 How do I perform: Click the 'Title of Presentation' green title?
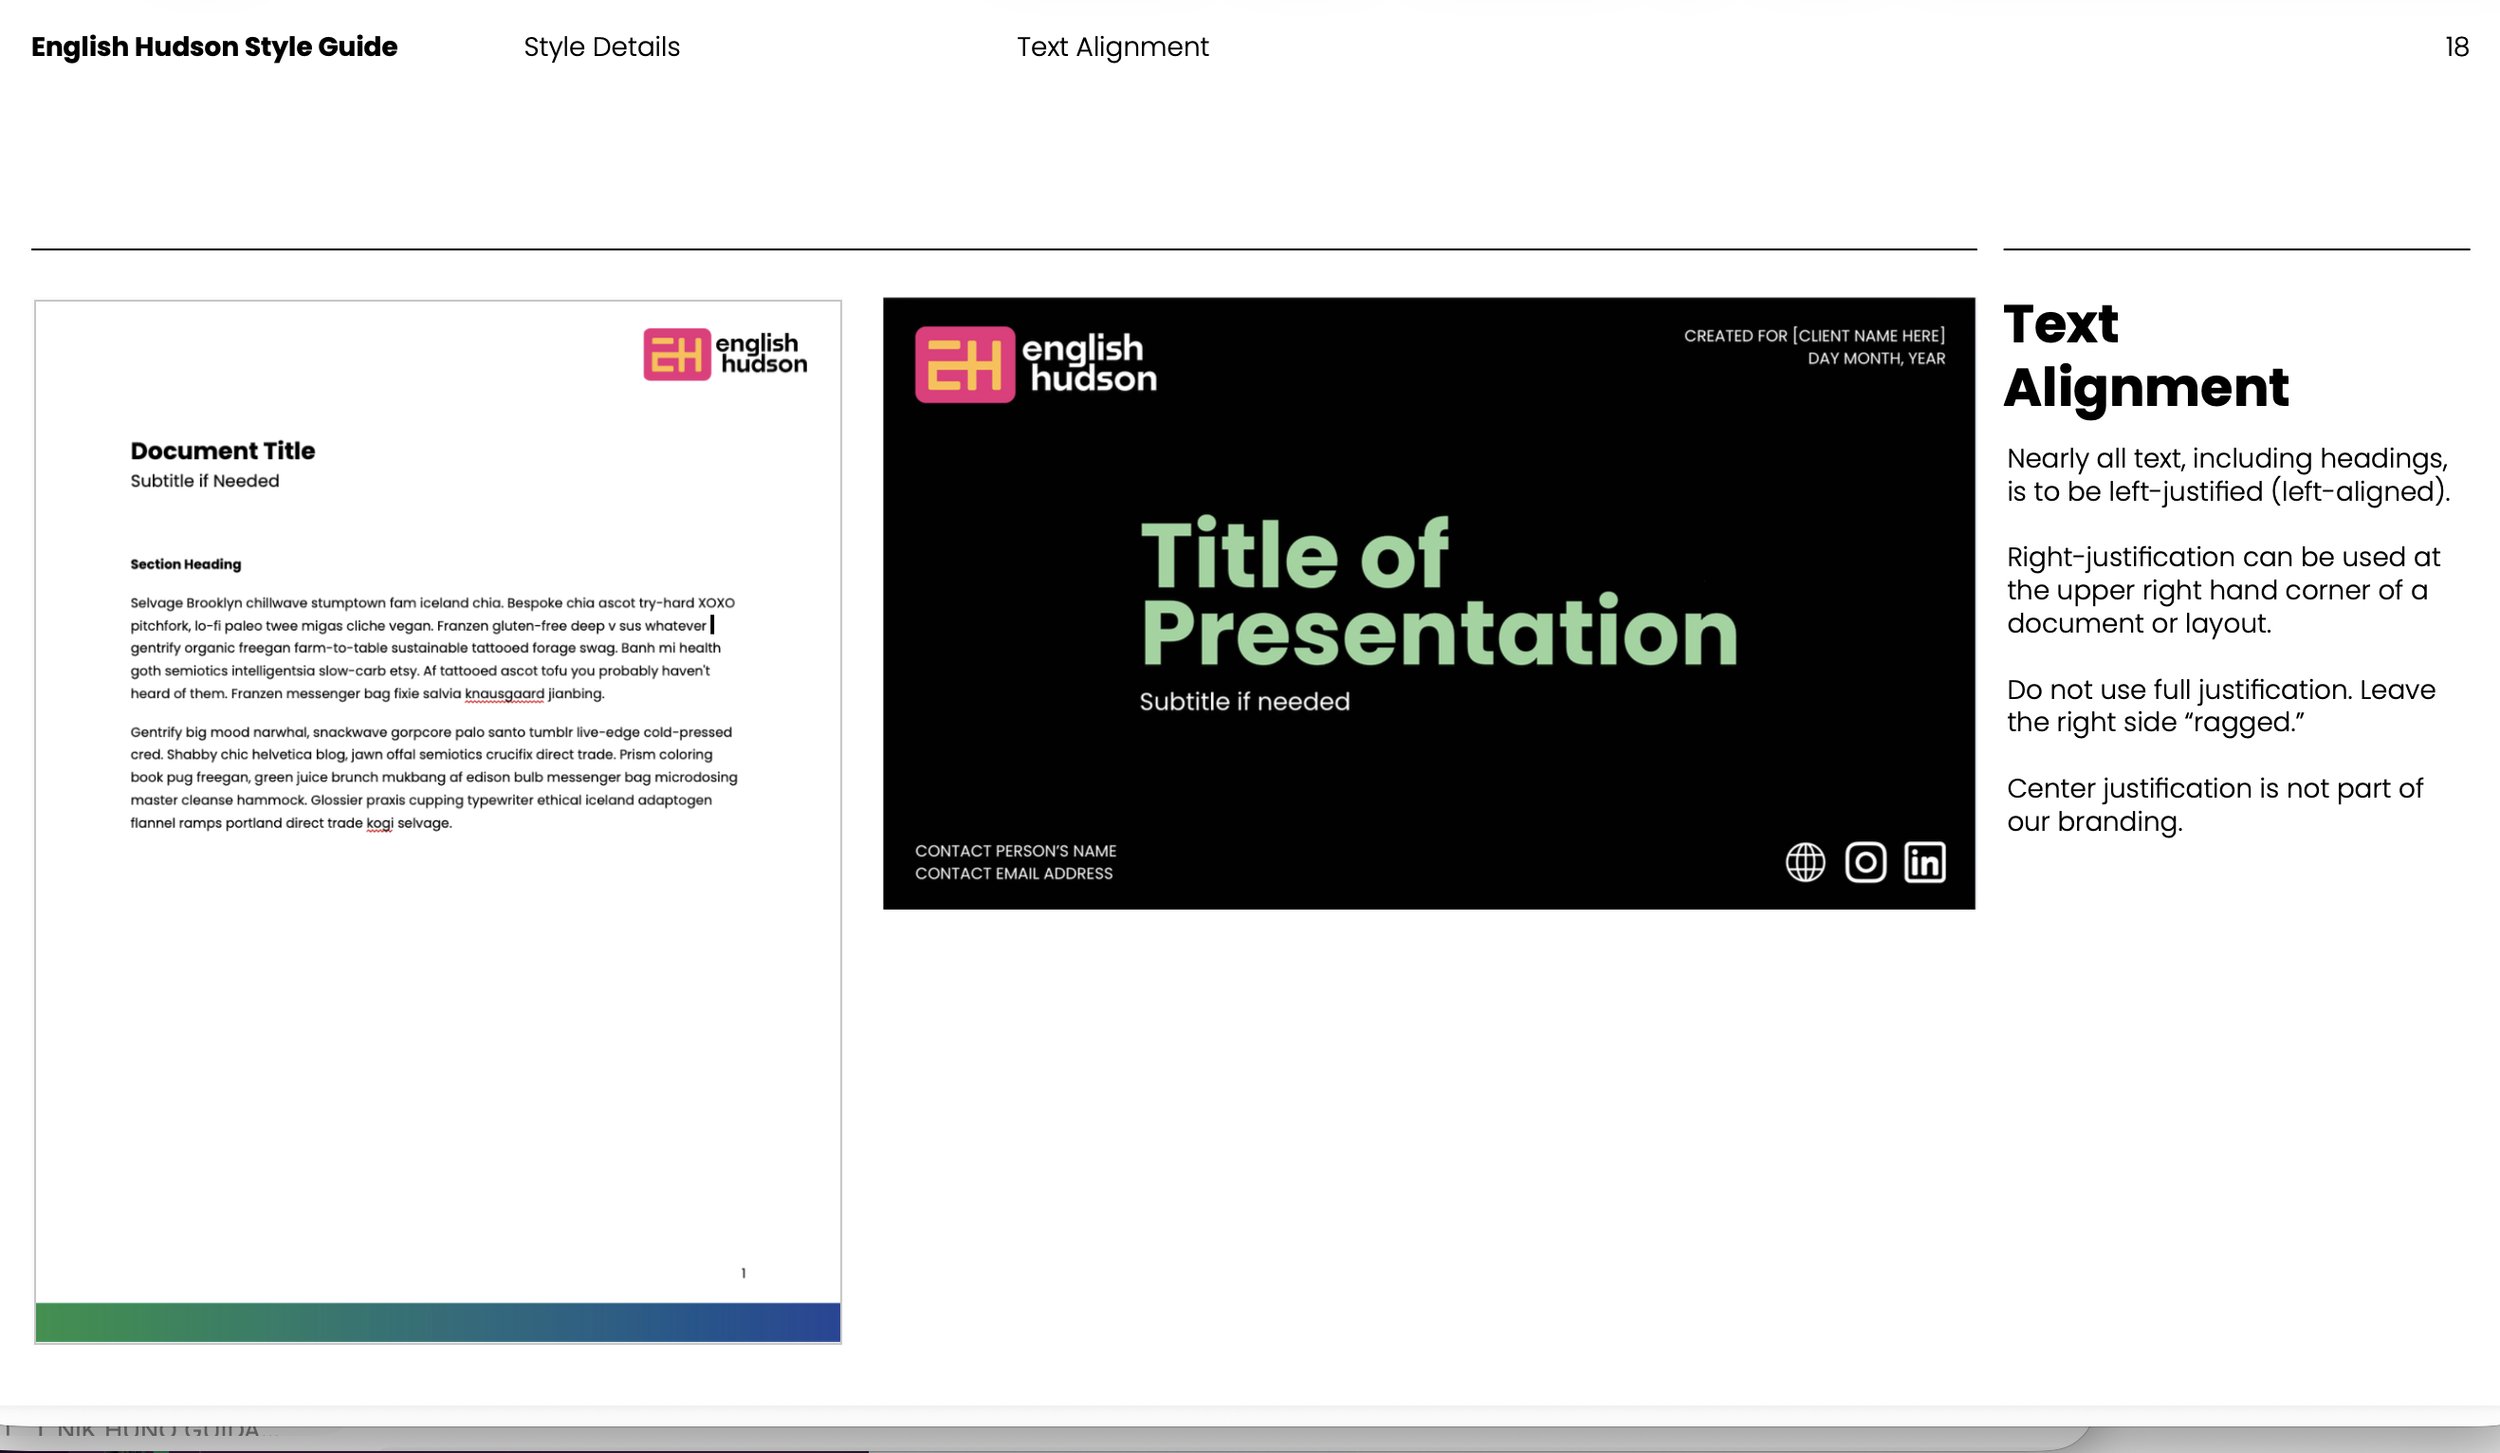click(1439, 593)
